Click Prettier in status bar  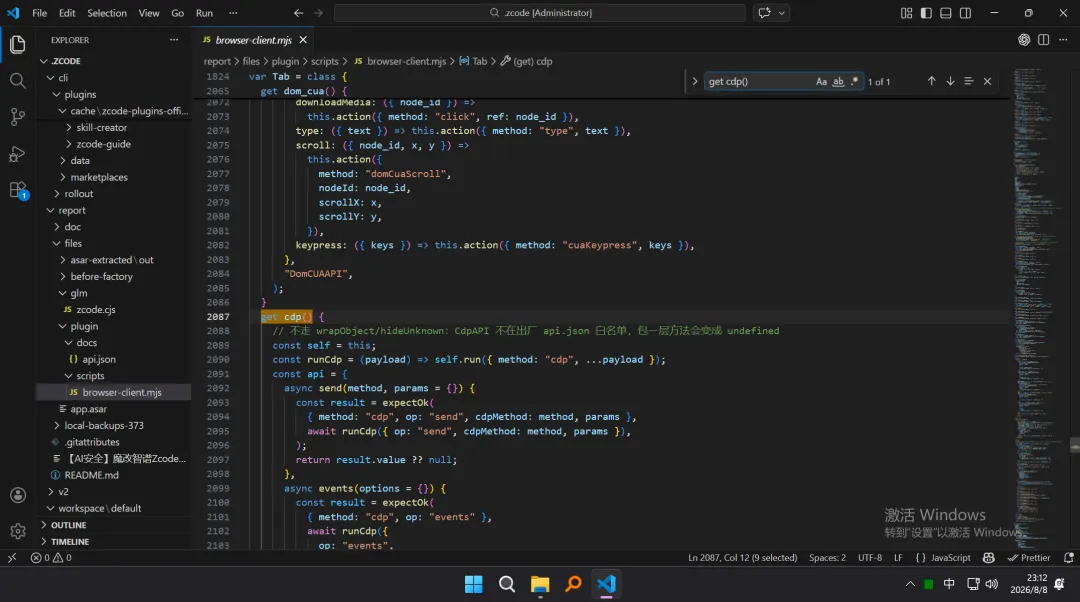click(x=1029, y=558)
